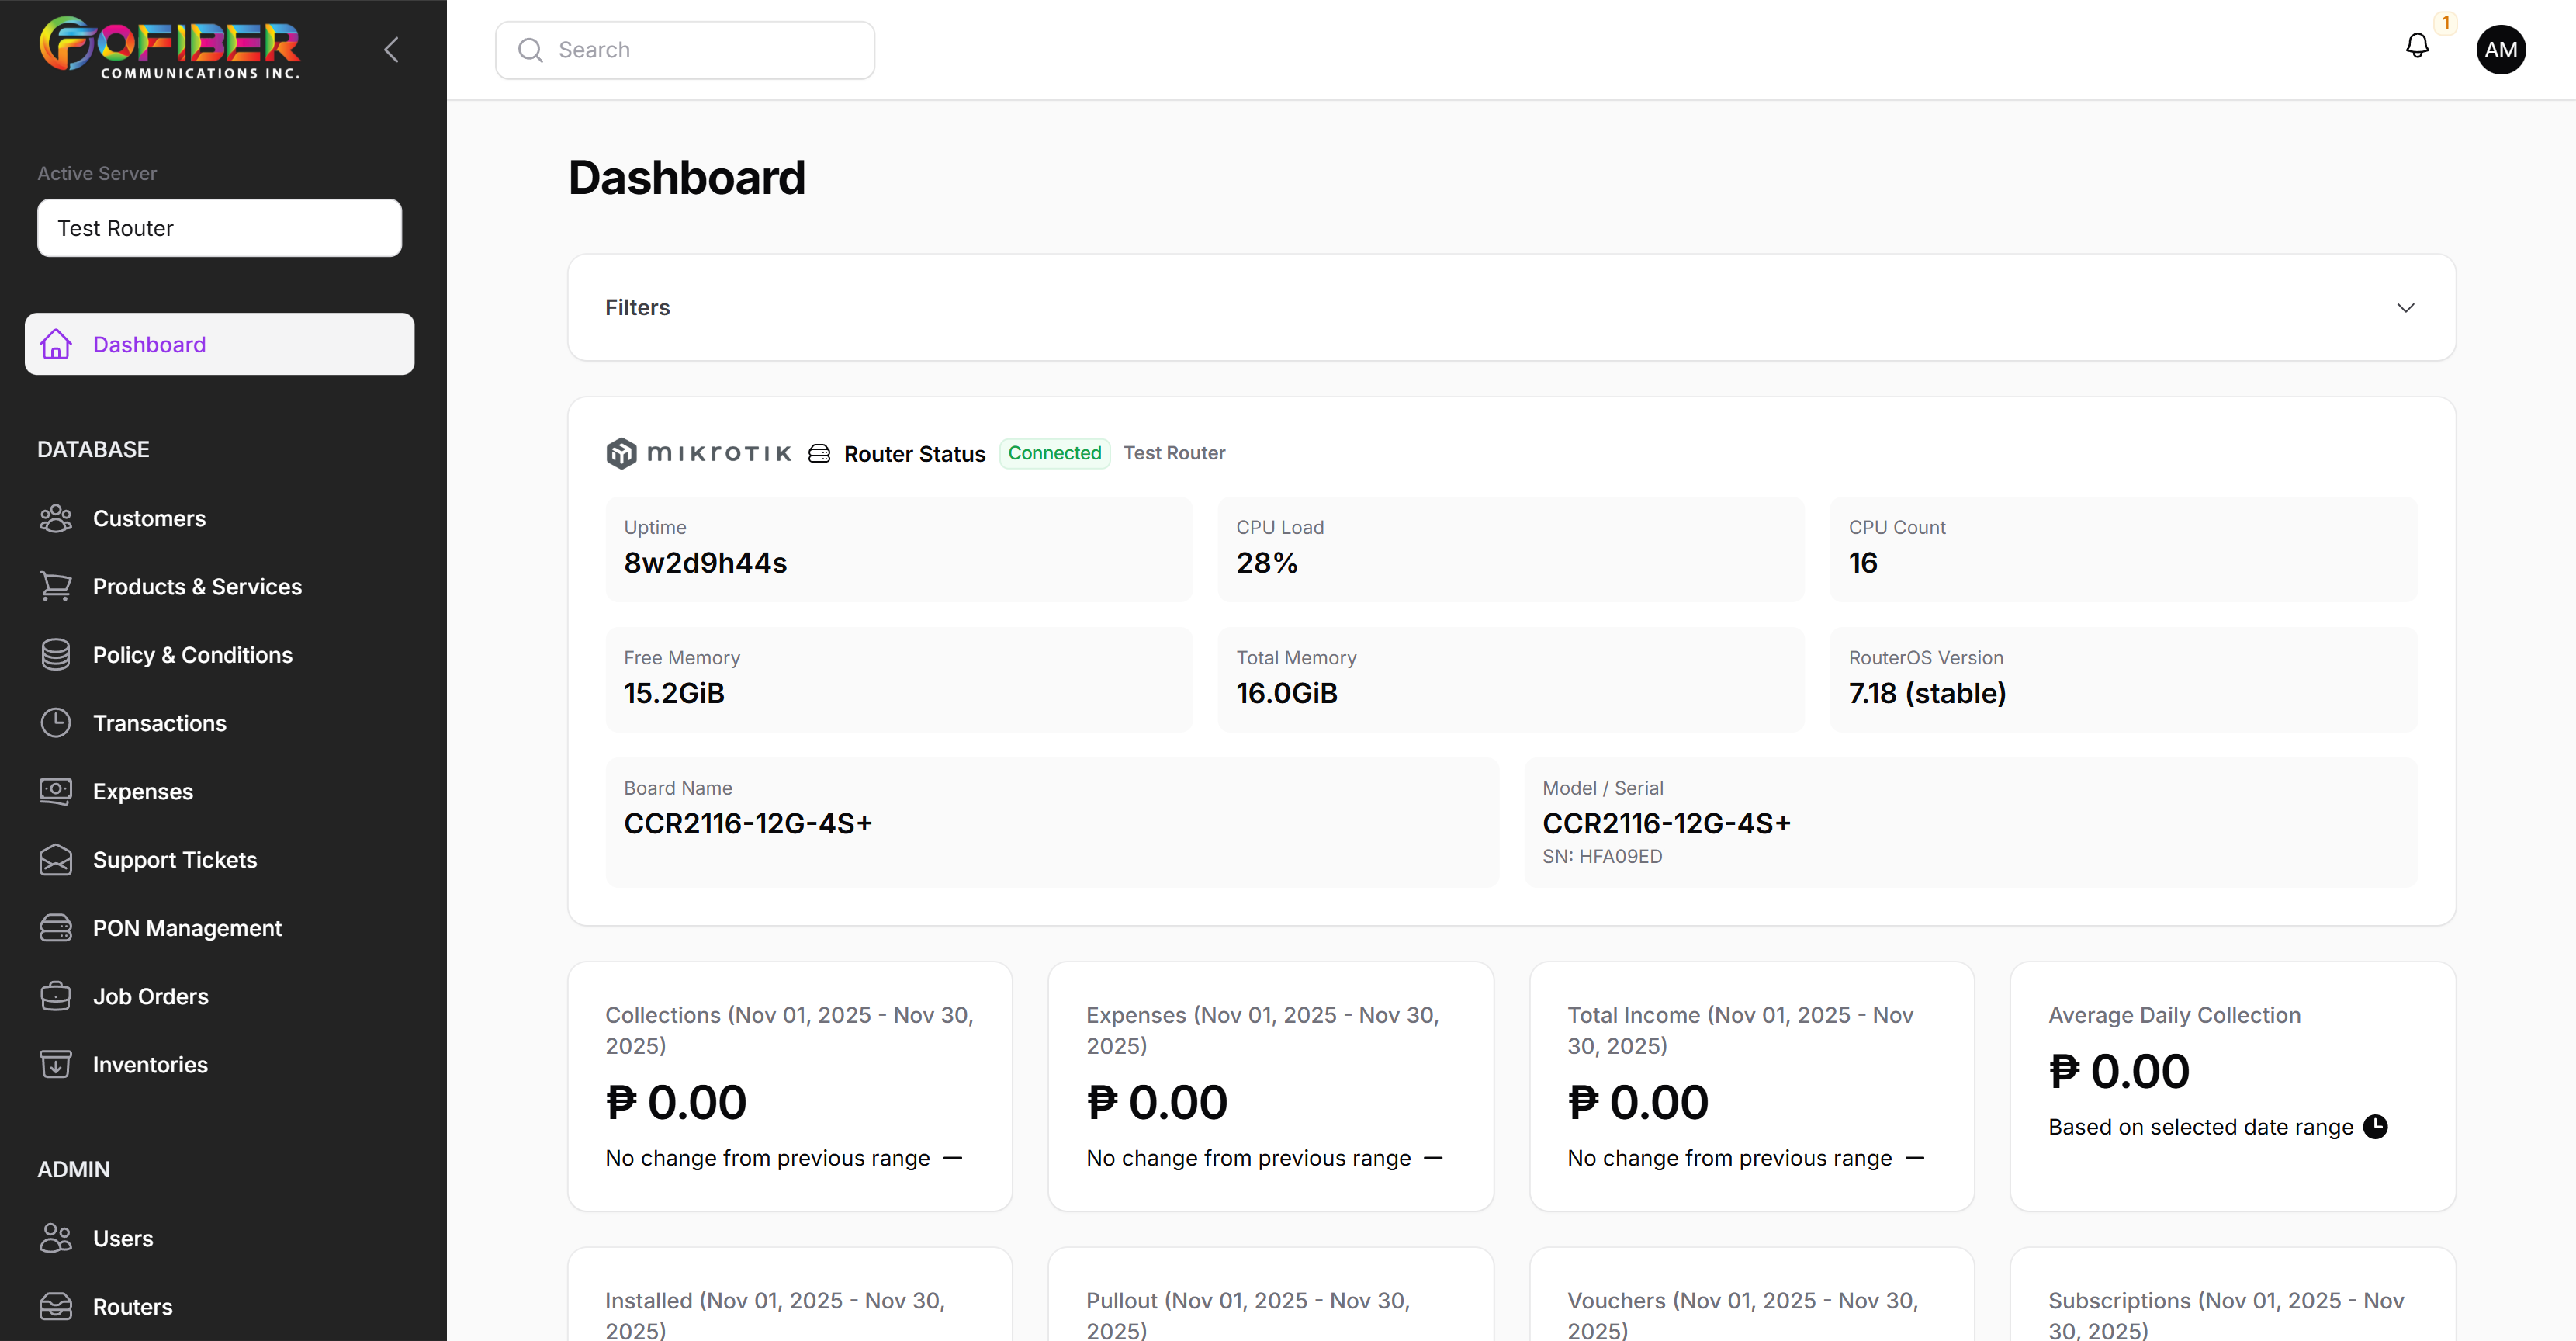Navigate to Routers admin page
The width and height of the screenshot is (2576, 1341).
point(132,1306)
